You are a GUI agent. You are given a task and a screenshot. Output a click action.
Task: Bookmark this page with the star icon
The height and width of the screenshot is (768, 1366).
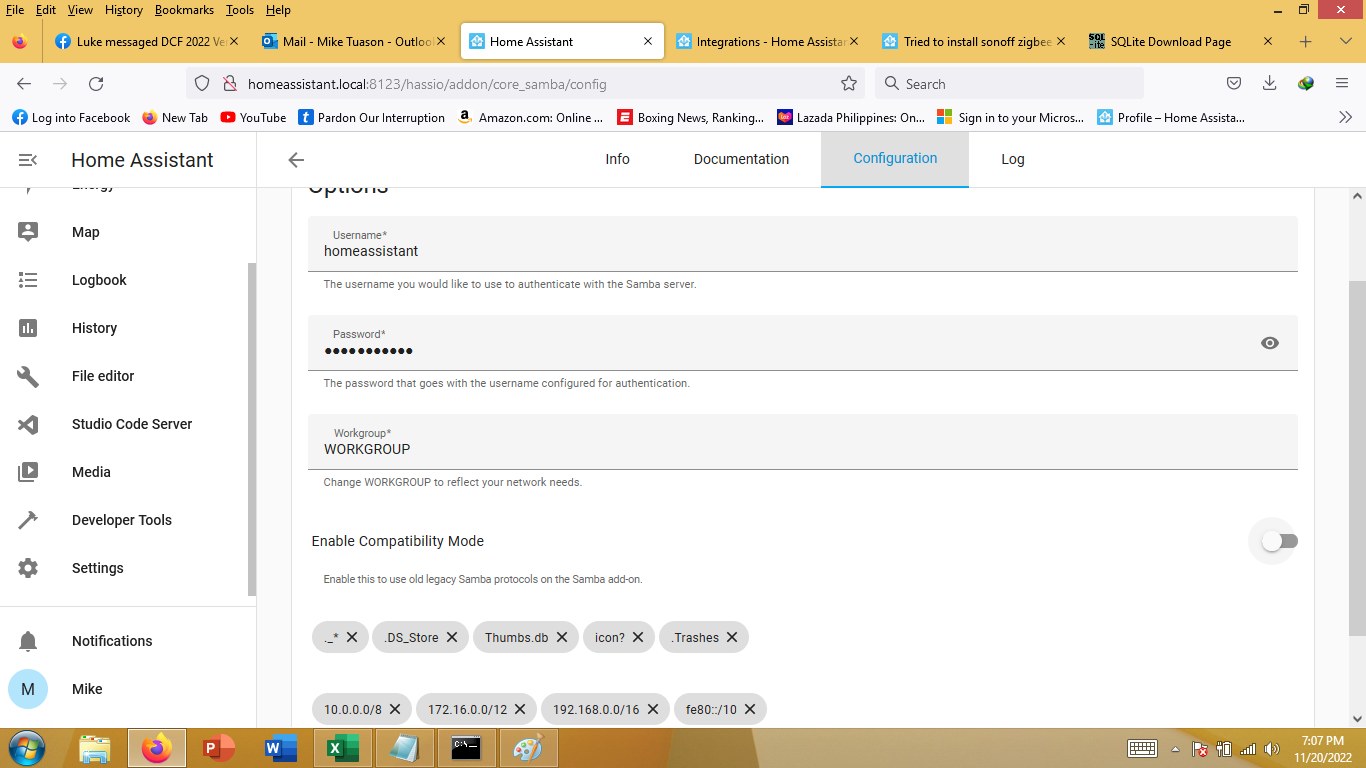coord(849,84)
